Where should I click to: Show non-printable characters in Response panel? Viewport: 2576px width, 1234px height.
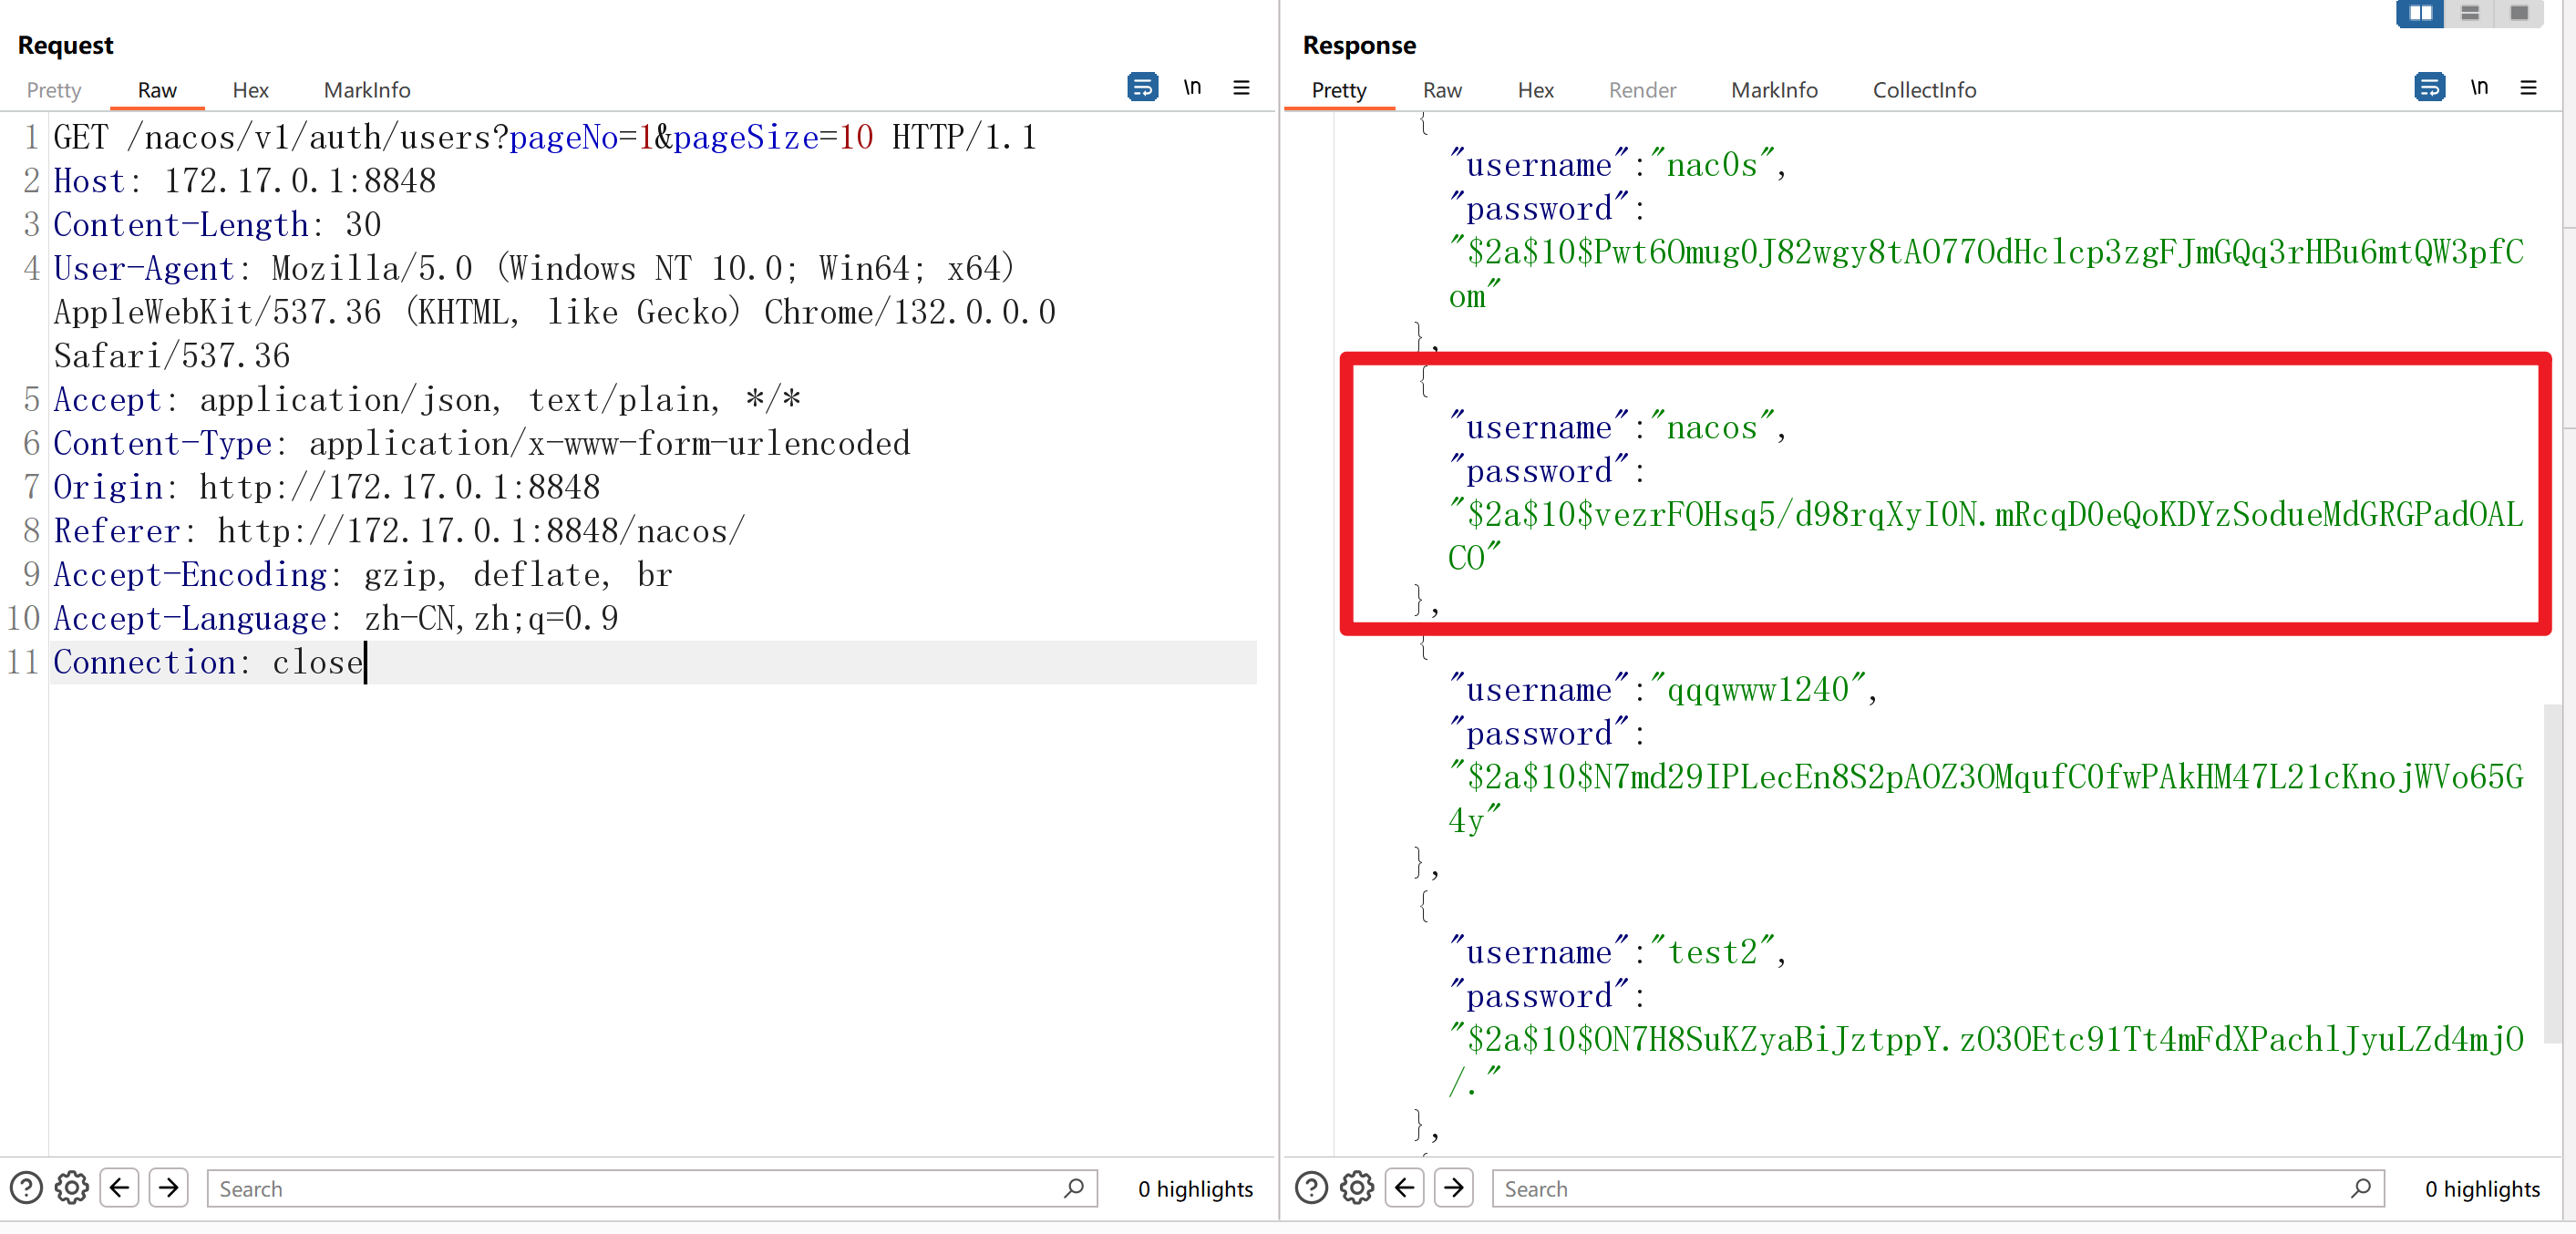2479,87
